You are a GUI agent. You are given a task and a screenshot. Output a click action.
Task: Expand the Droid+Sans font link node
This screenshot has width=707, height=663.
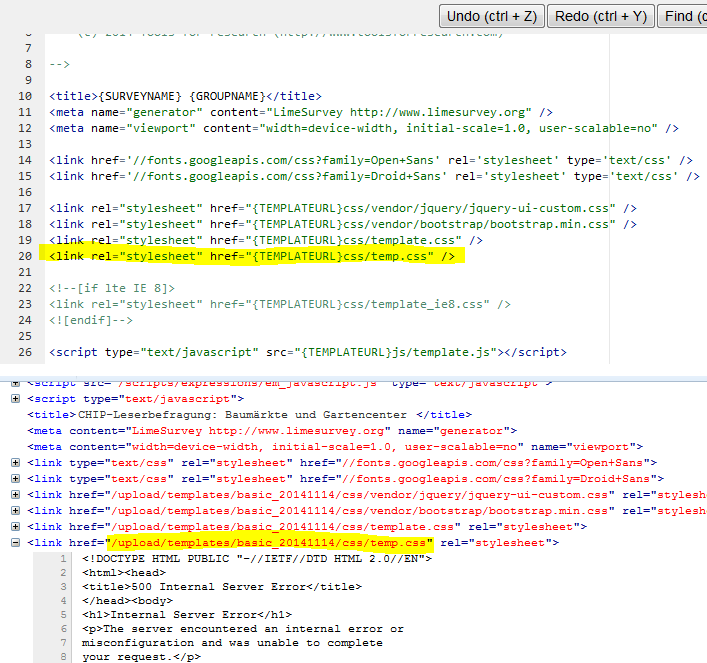[16, 478]
